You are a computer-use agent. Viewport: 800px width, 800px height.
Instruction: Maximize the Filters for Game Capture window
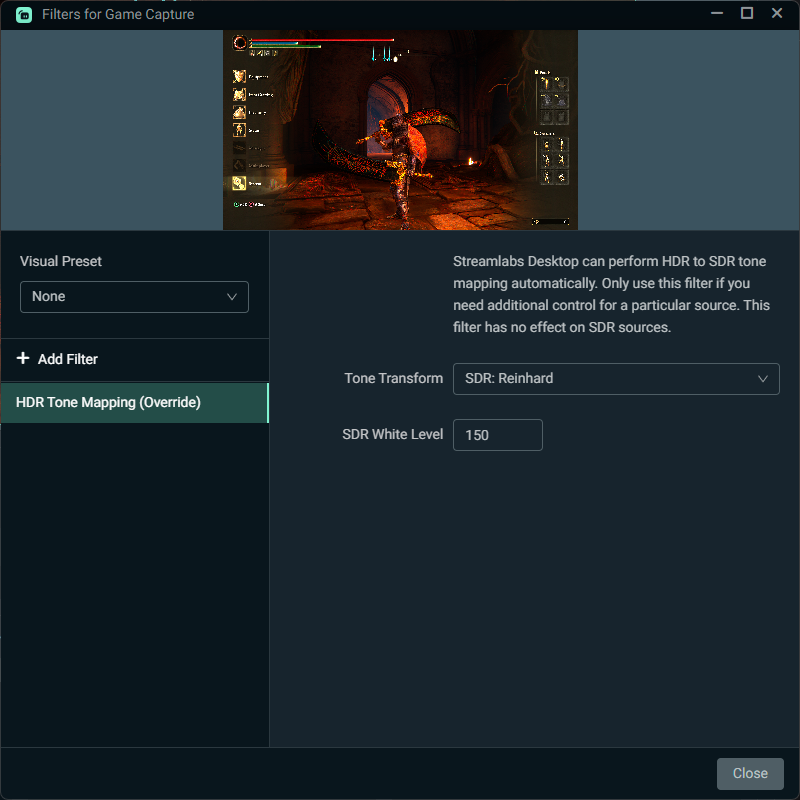coord(746,14)
